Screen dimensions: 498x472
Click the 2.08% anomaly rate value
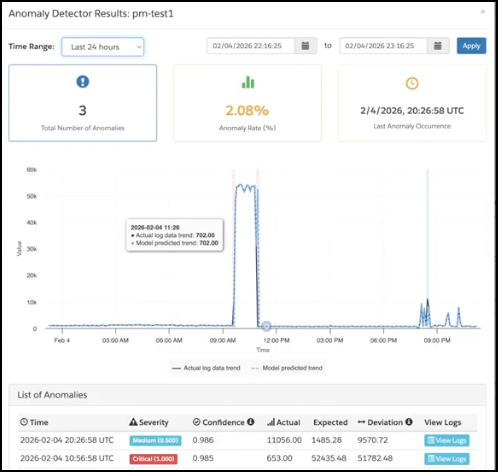pos(247,110)
